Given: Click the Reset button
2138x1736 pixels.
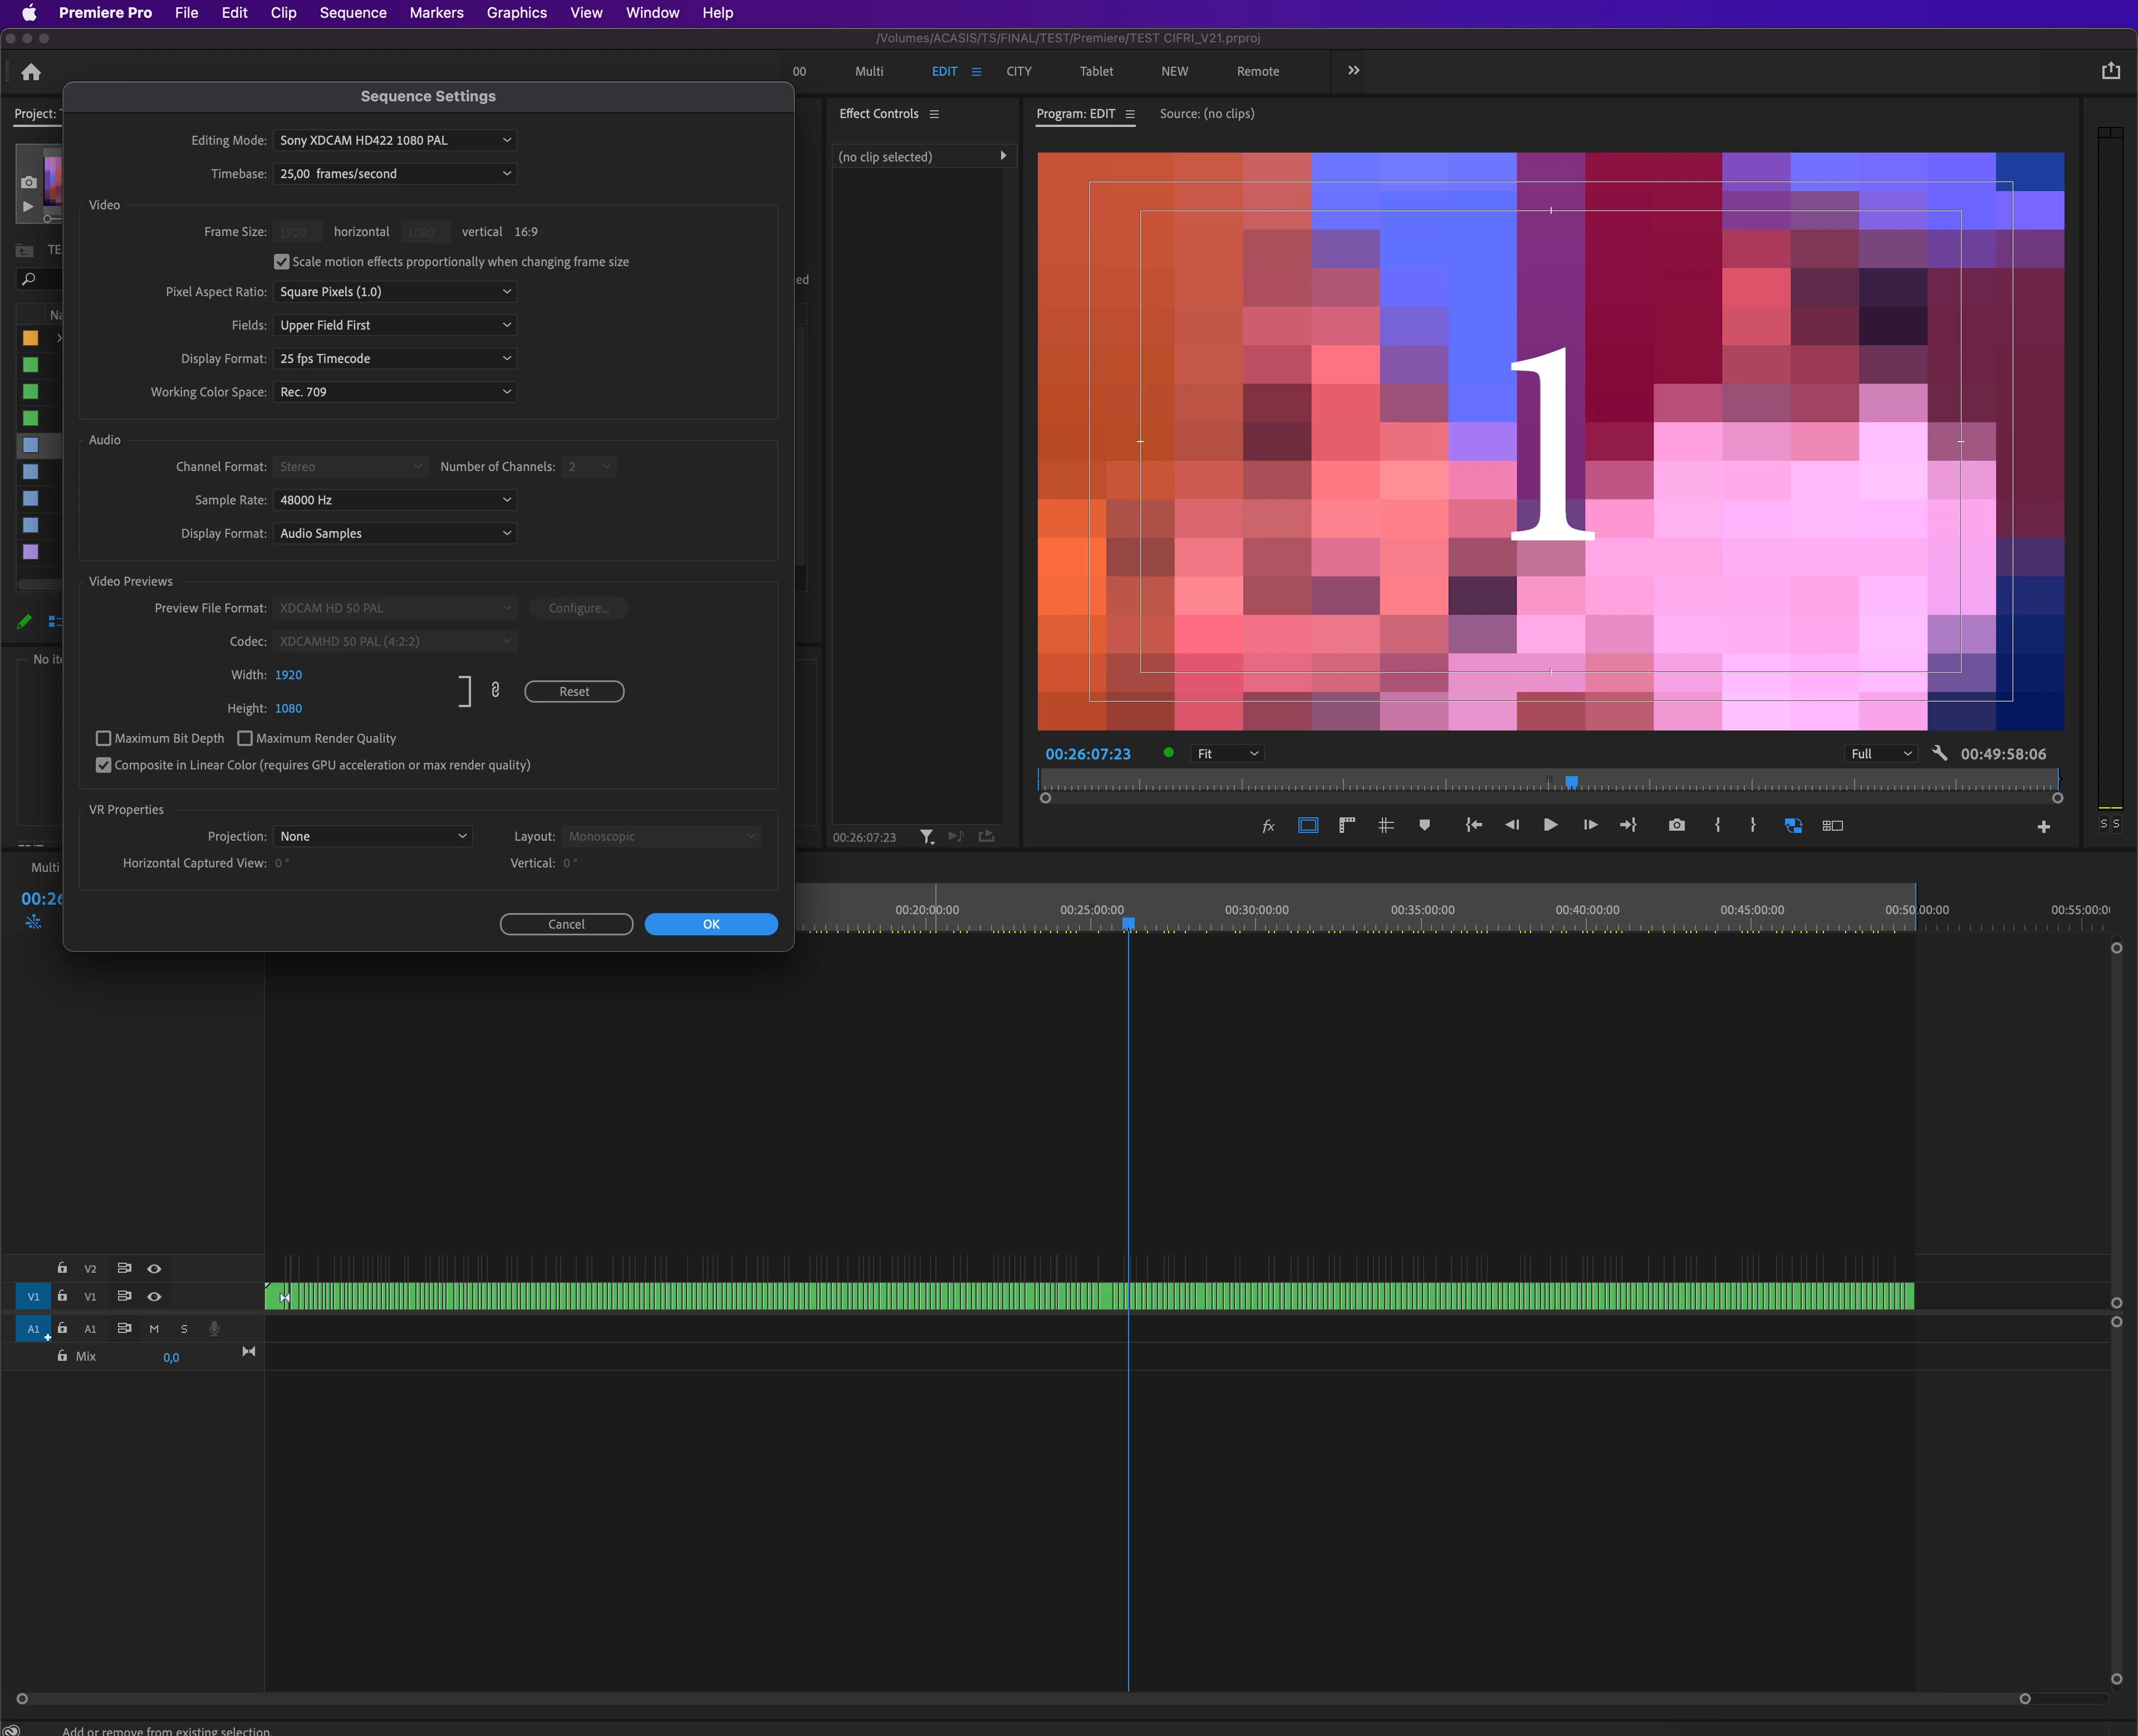Looking at the screenshot, I should 574,692.
